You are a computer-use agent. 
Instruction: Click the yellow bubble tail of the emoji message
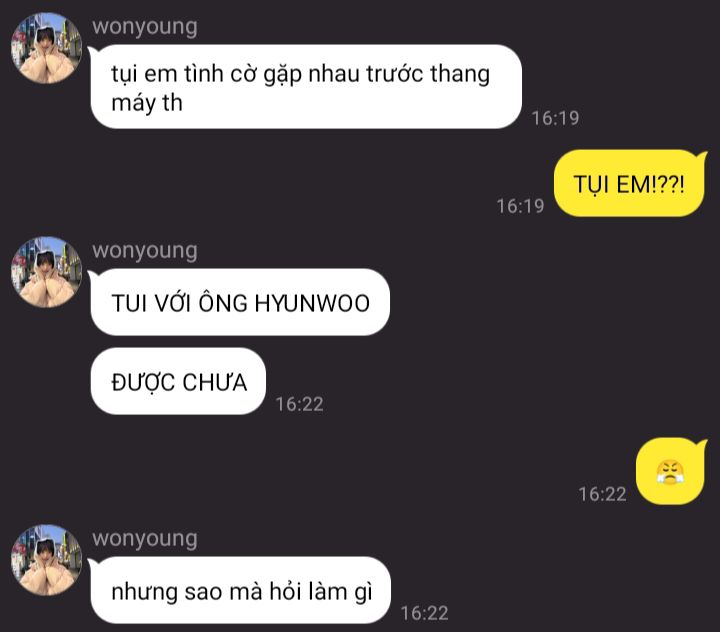[701, 445]
